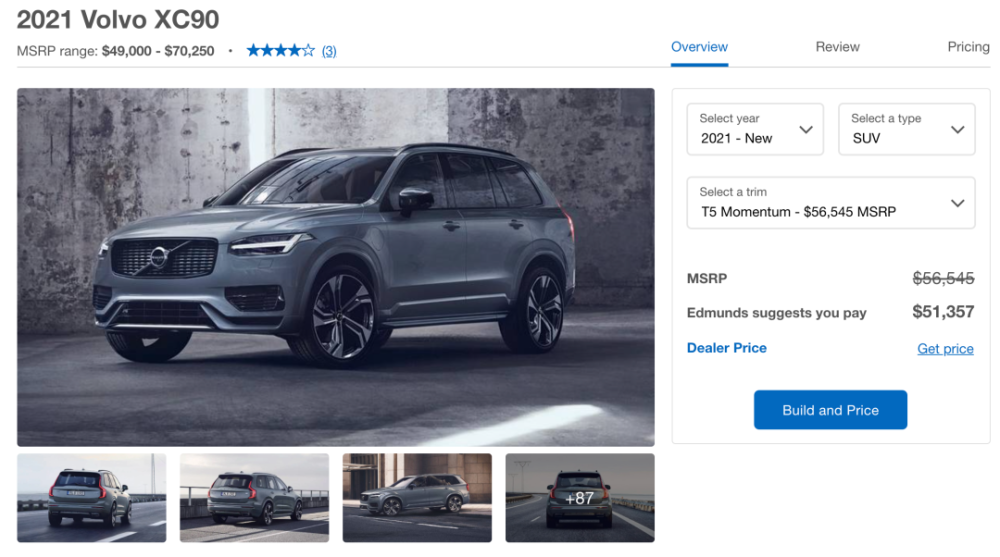Image resolution: width=1000 pixels, height=557 pixels.
Task: Open the Select a type dropdown
Action: tap(906, 129)
